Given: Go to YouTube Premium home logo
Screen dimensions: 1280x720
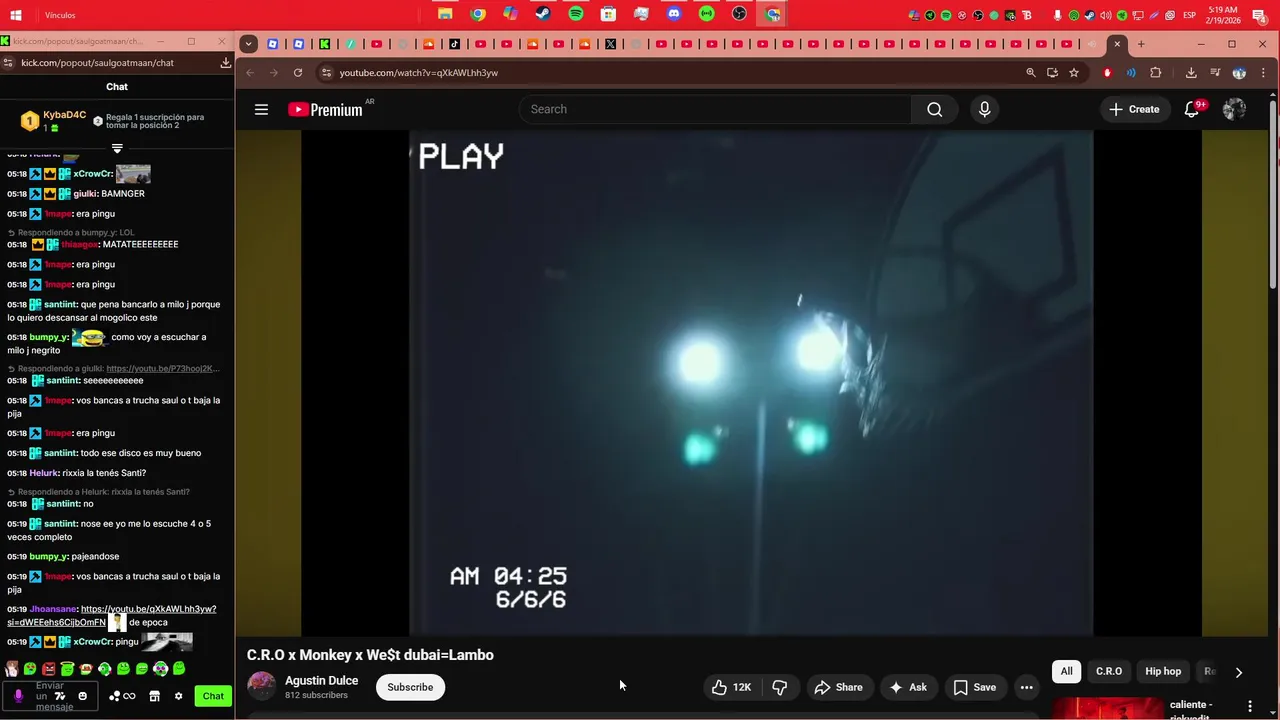Looking at the screenshot, I should coord(325,109).
